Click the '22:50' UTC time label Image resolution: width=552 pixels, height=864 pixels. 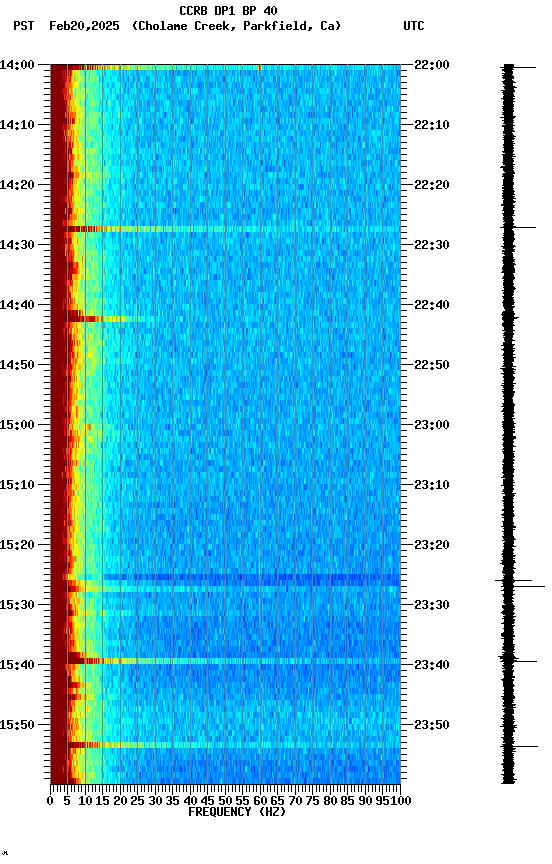[432, 365]
